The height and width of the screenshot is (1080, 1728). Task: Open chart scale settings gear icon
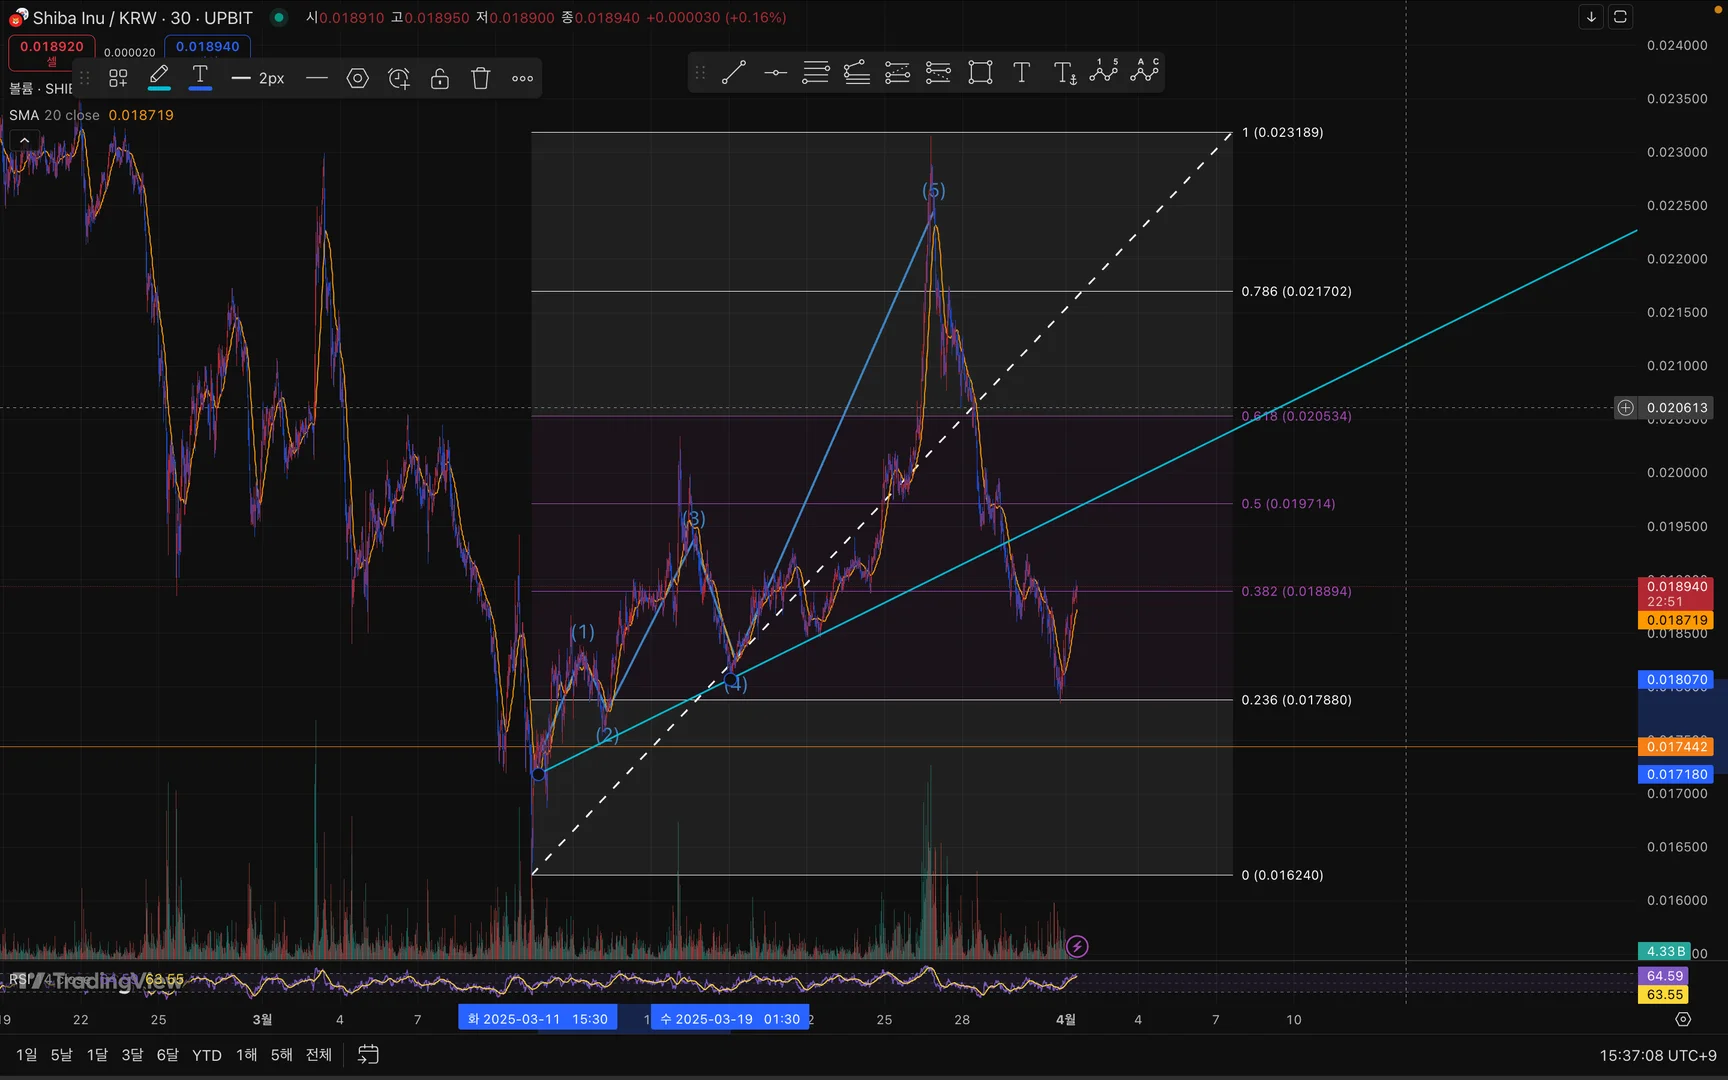tap(1683, 1019)
